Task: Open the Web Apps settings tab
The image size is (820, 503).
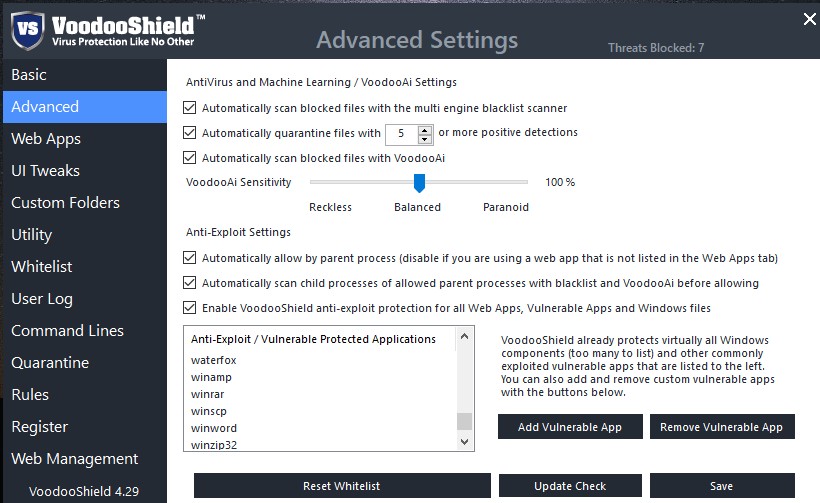Action: click(46, 139)
